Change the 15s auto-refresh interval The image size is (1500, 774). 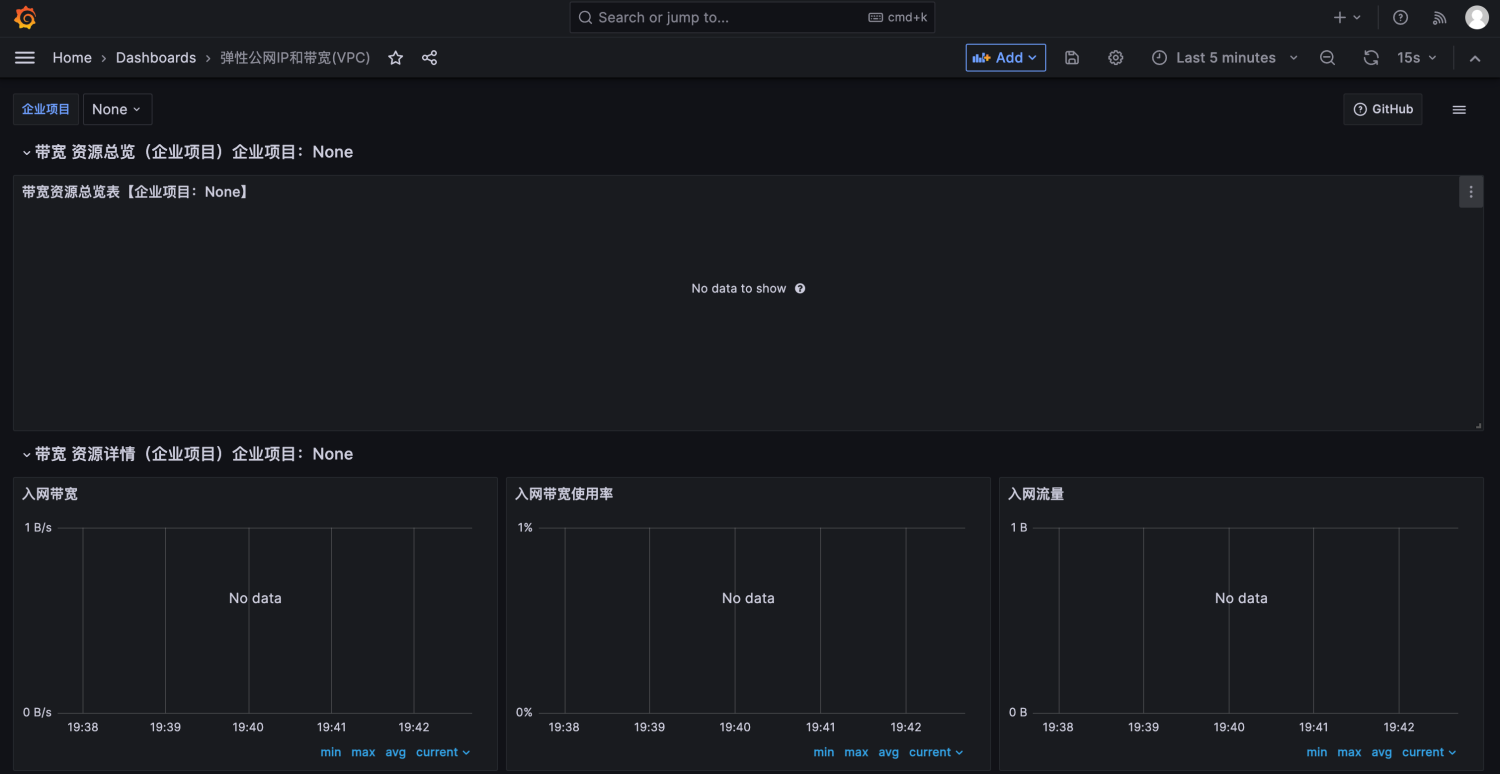click(1417, 58)
